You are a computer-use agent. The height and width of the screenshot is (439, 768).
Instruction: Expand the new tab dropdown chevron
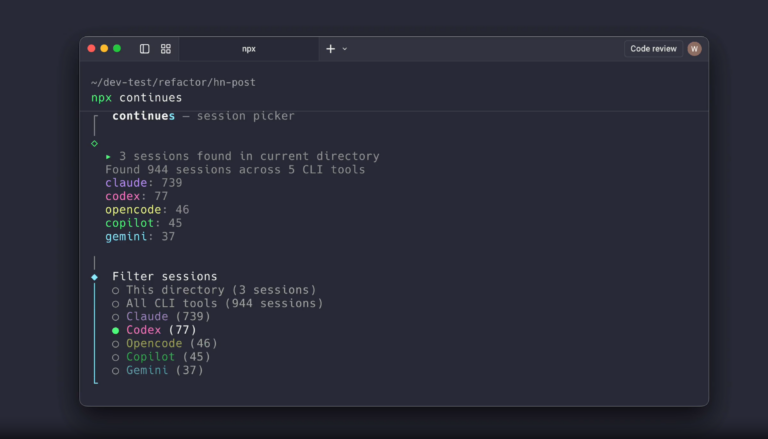coord(345,49)
